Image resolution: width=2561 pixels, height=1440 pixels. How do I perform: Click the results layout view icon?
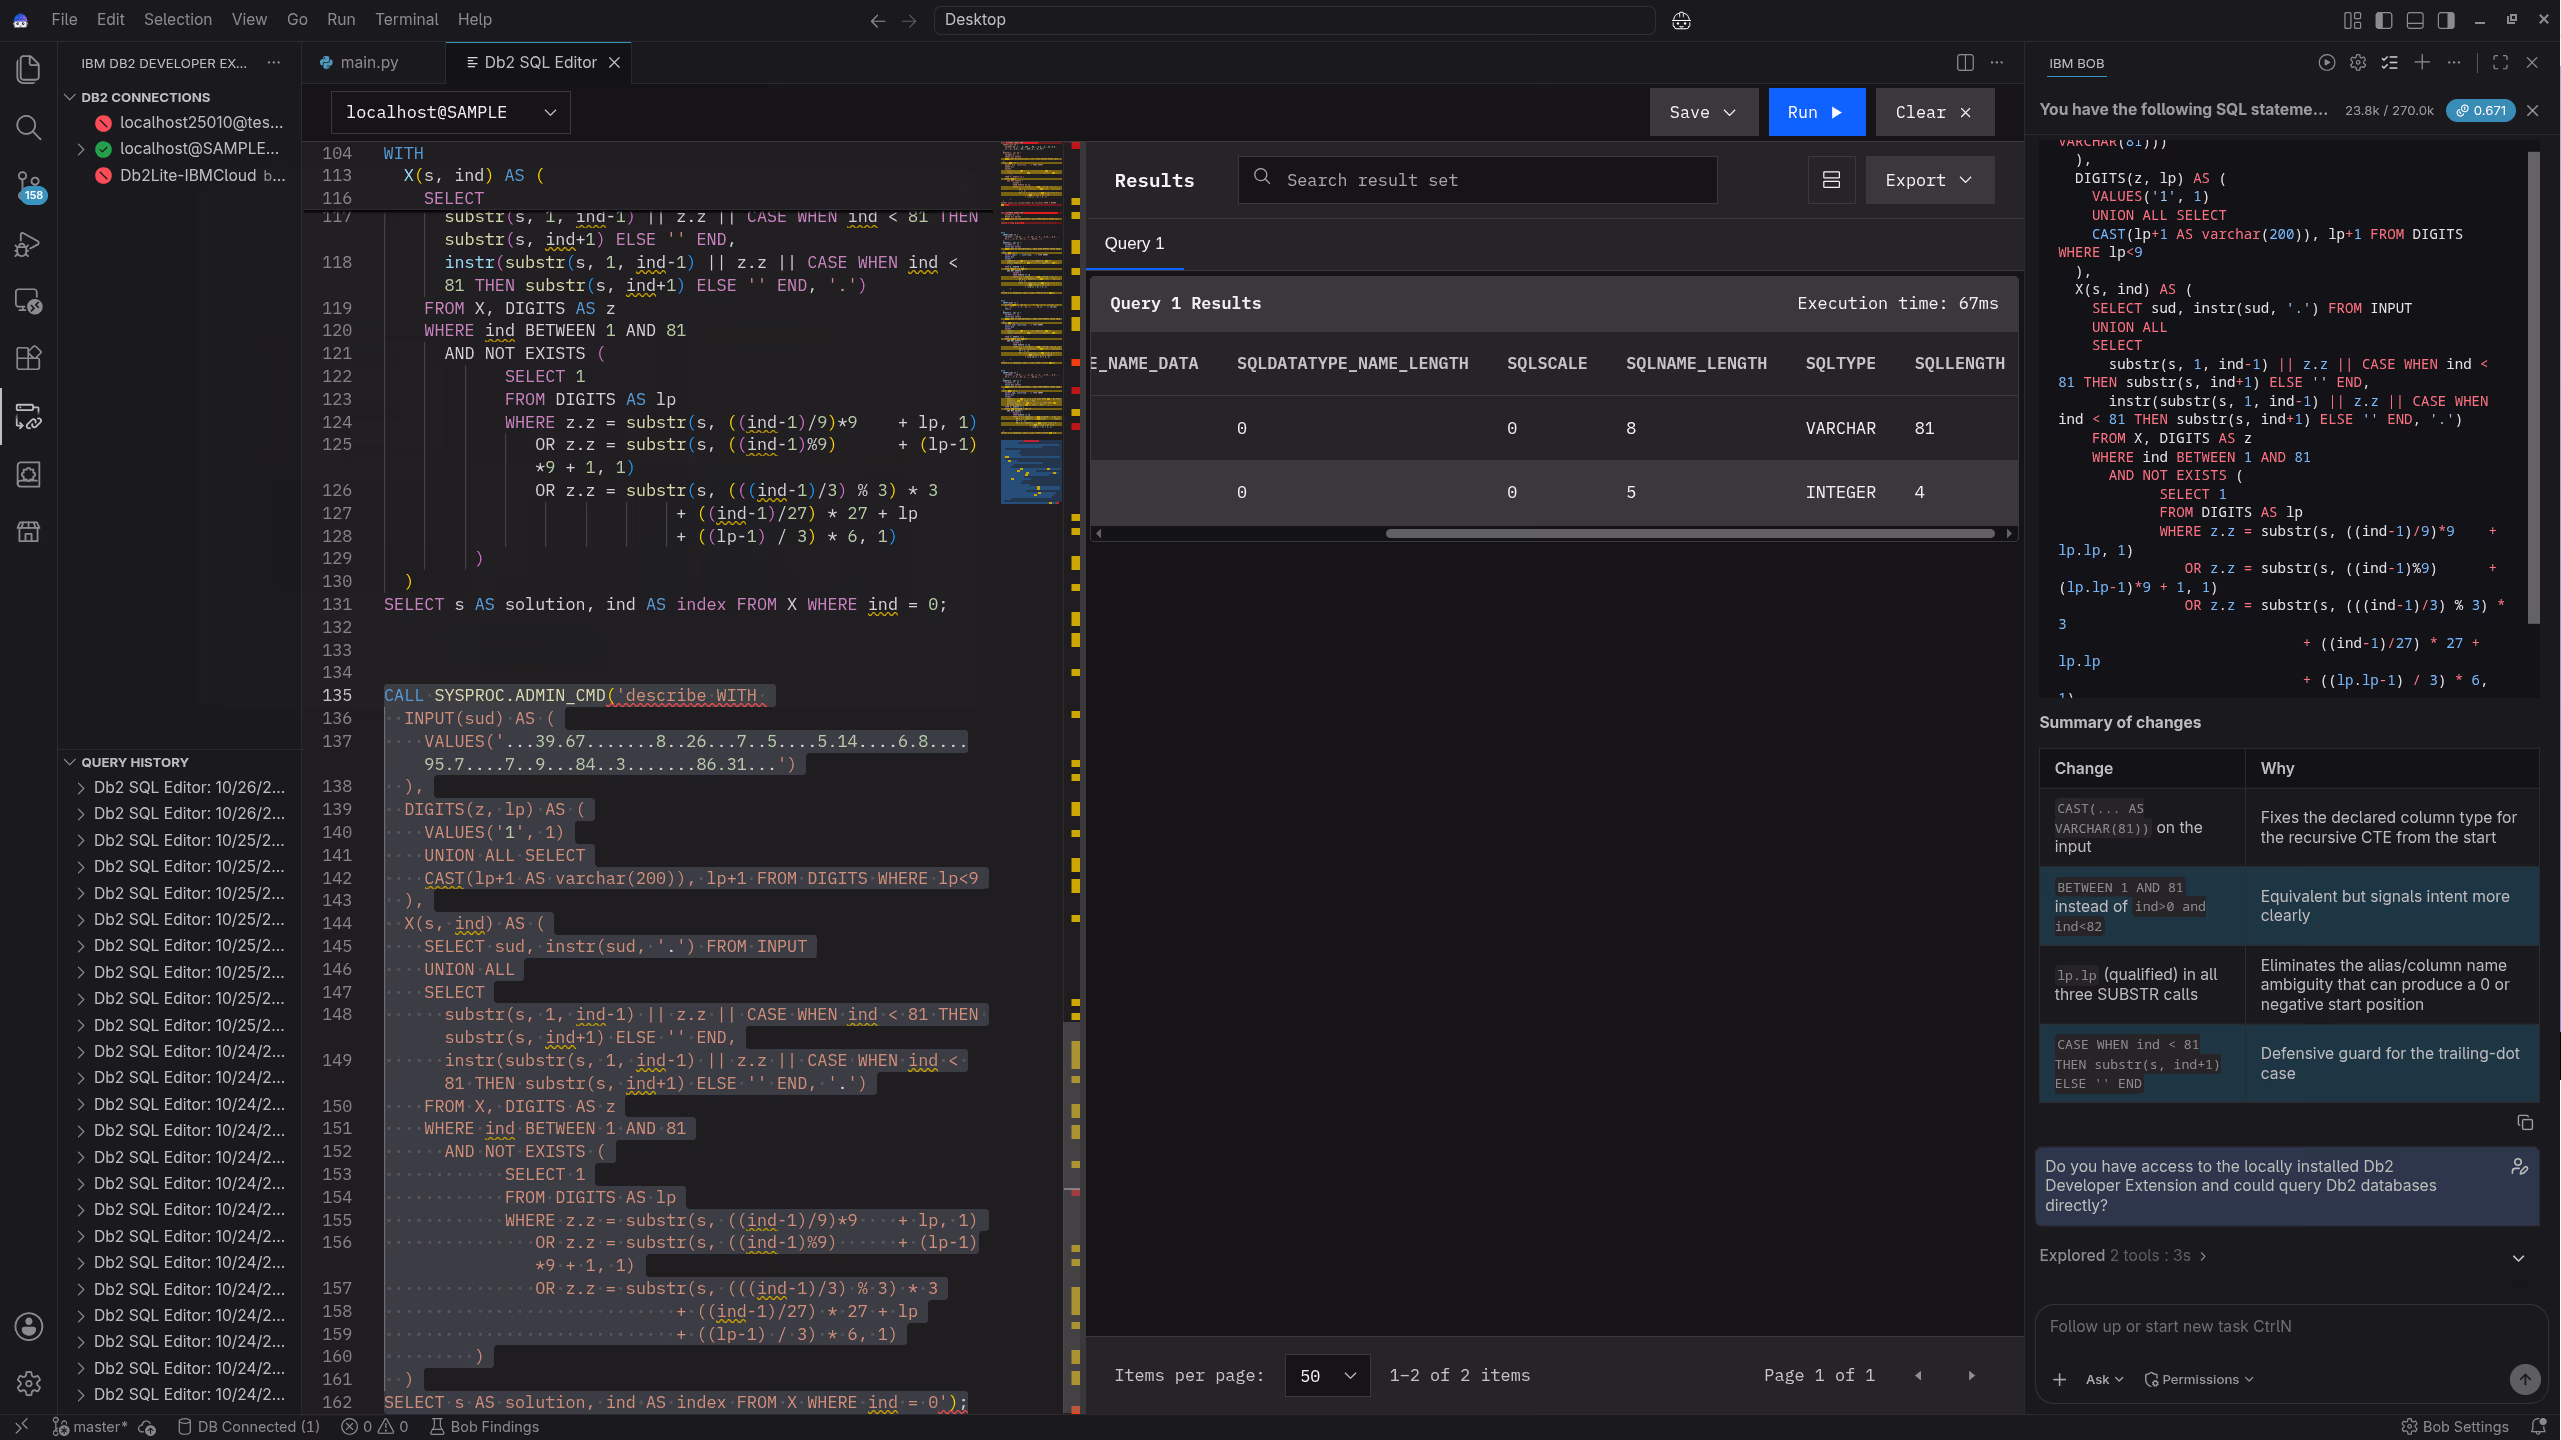[1831, 180]
